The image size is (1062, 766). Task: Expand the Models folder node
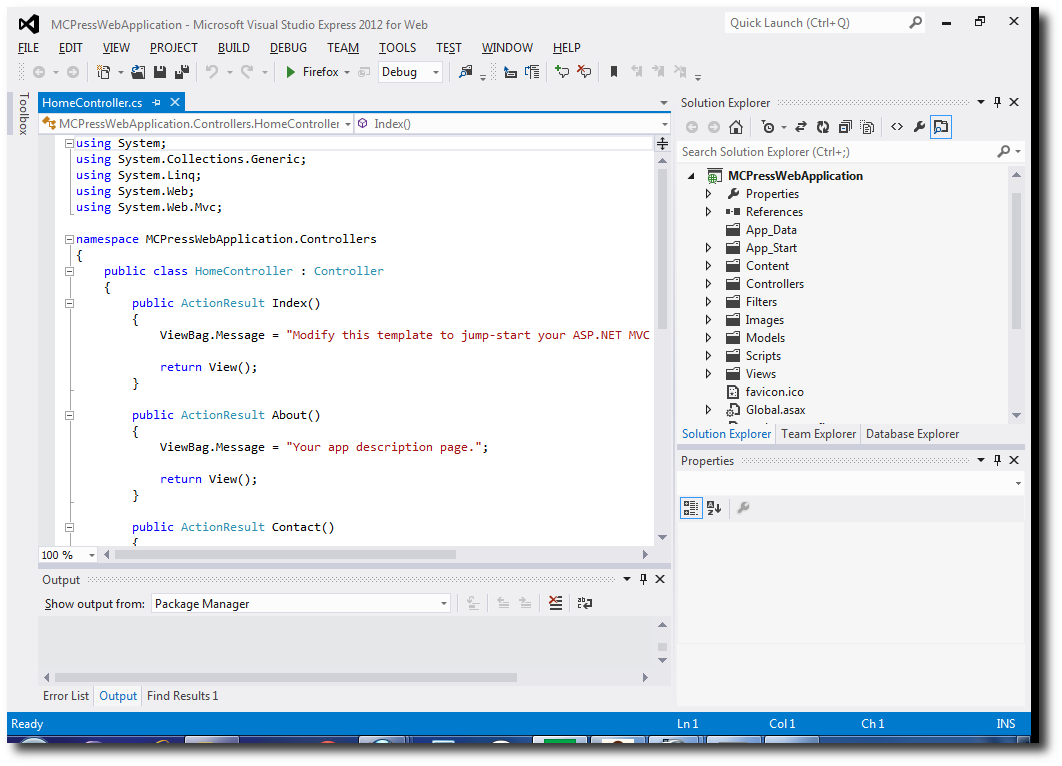click(x=708, y=338)
